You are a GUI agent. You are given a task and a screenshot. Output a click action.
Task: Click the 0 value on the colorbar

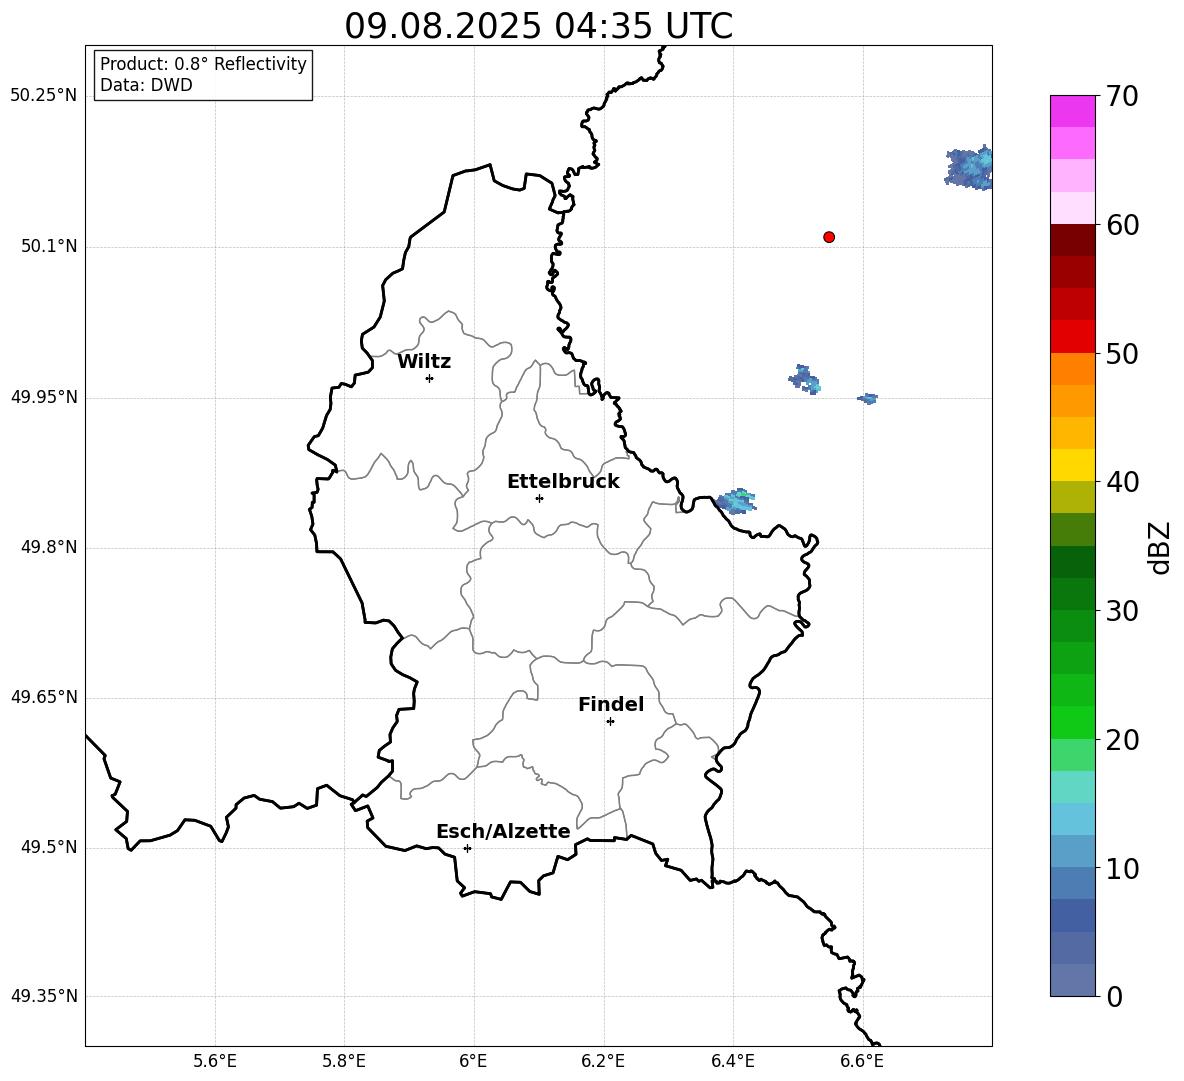point(1115,996)
